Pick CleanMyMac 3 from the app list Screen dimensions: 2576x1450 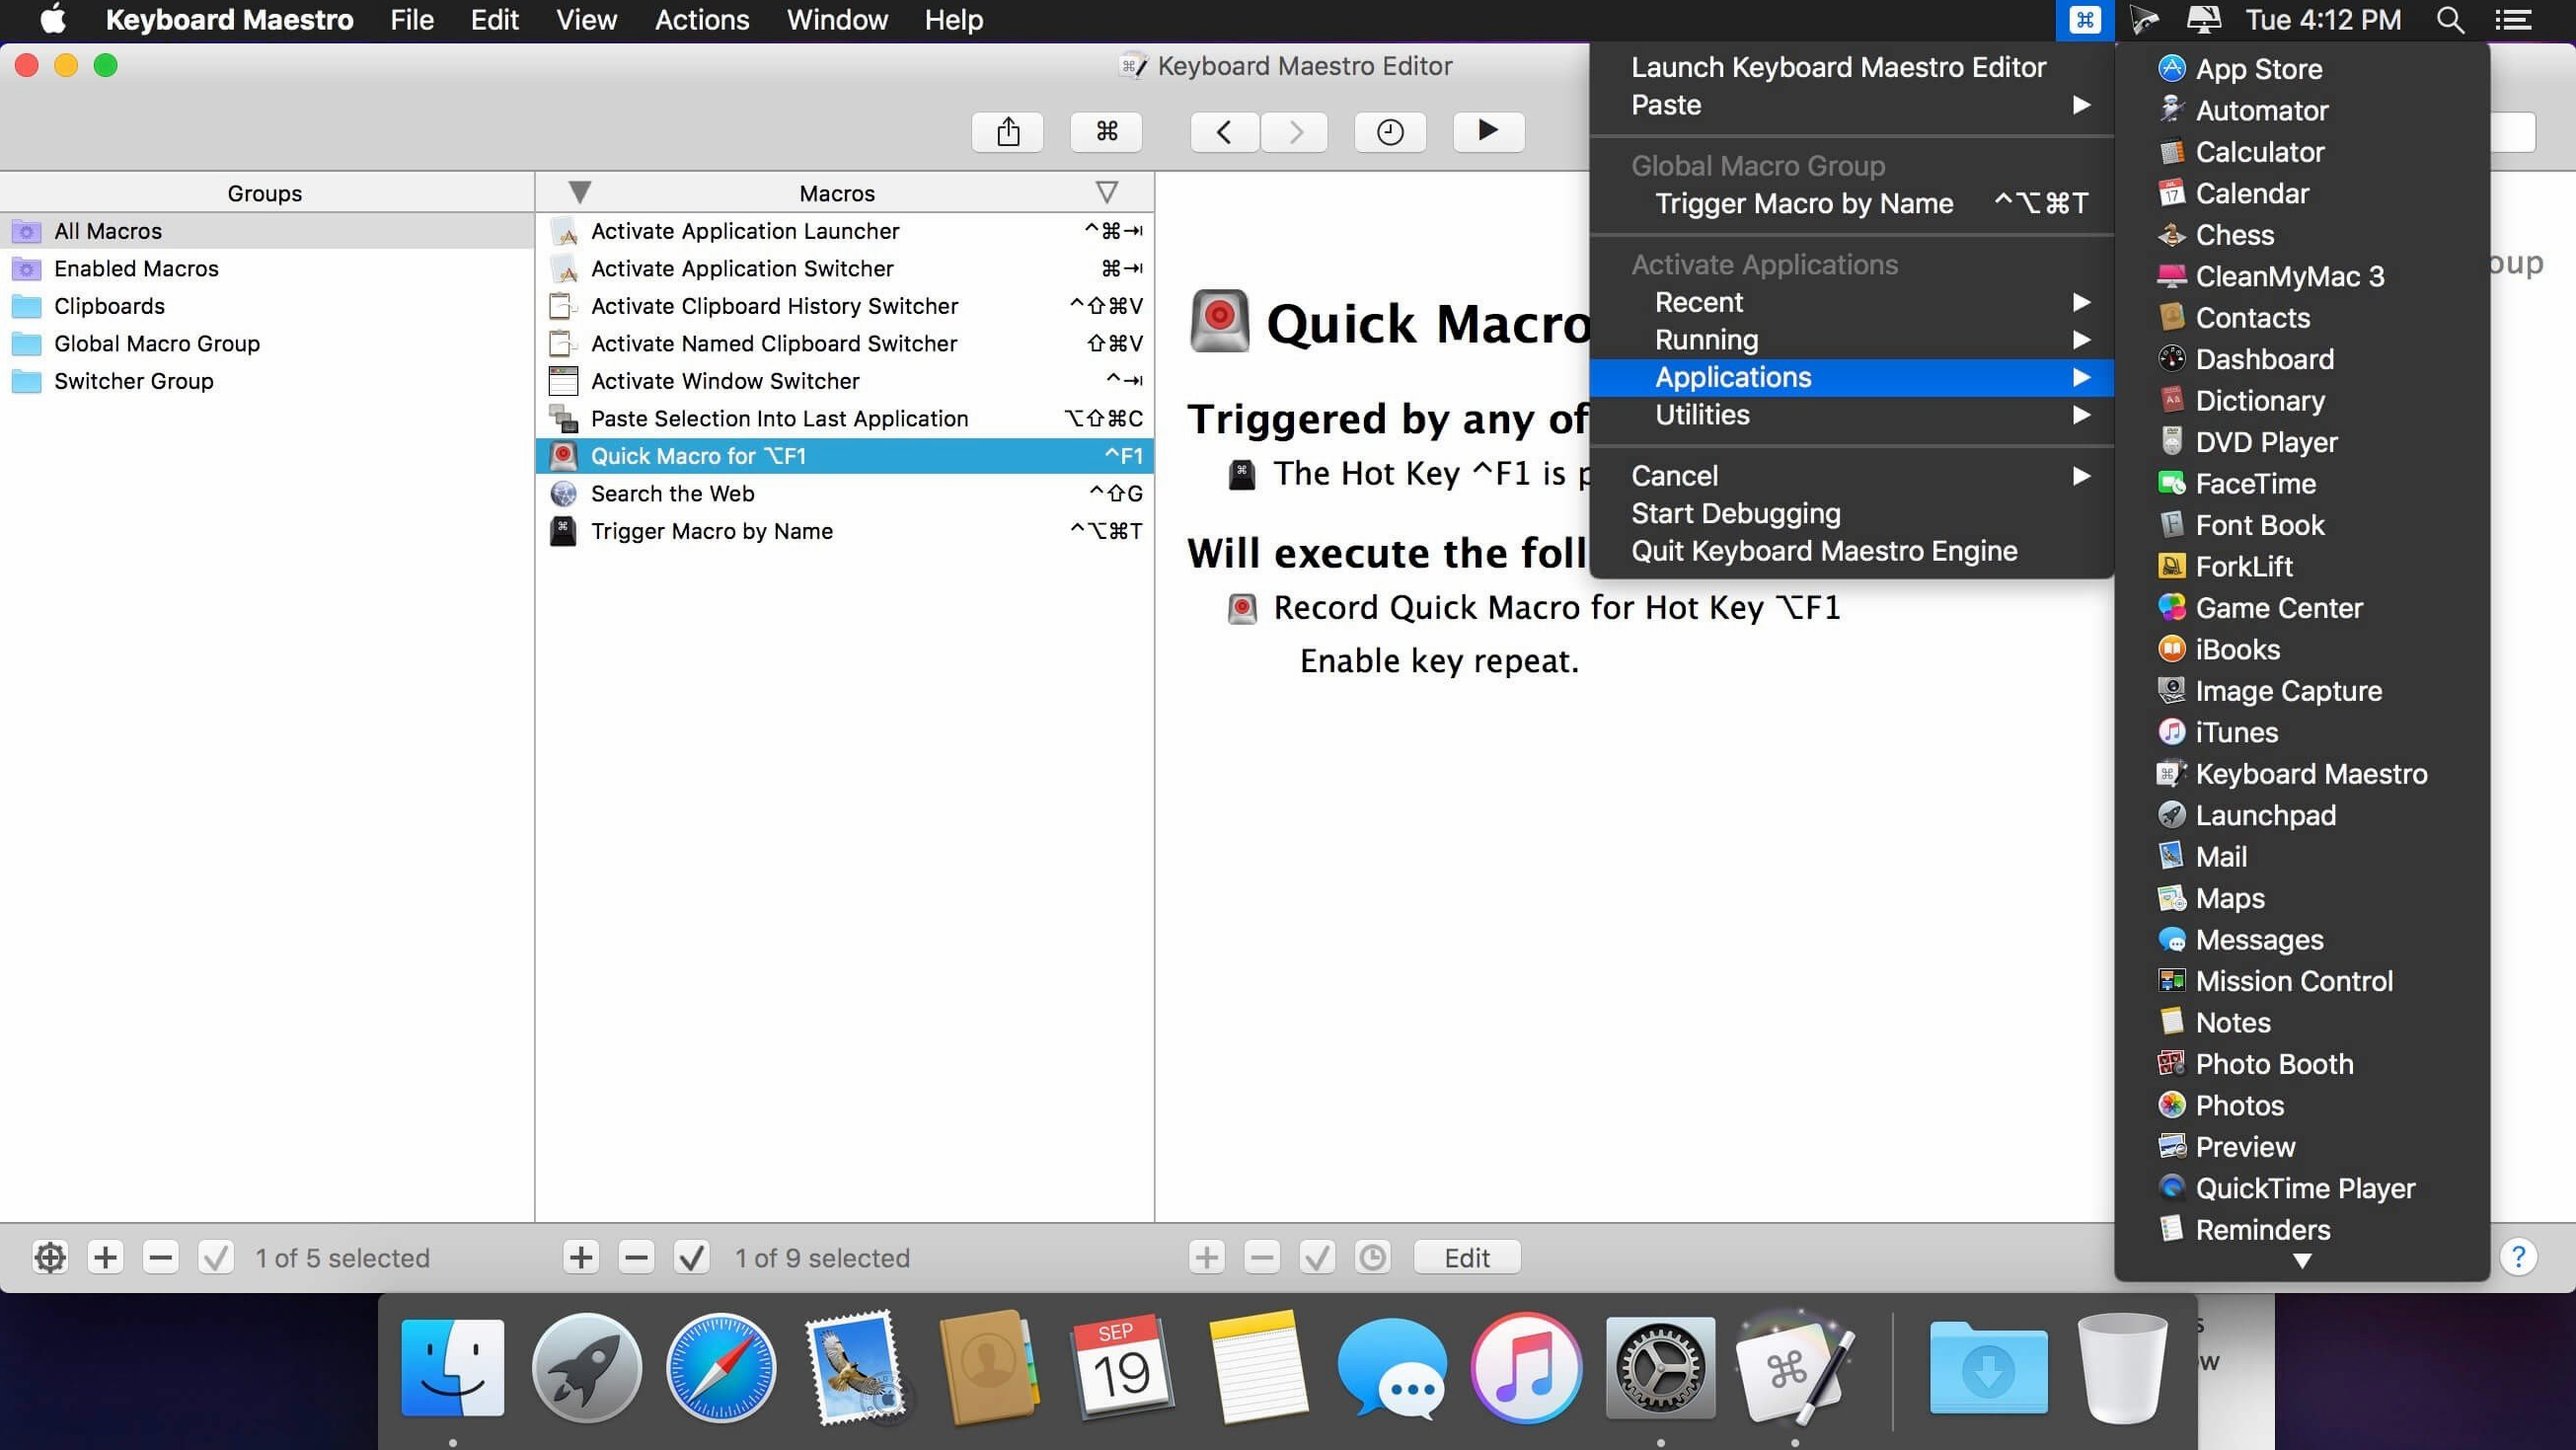pyautogui.click(x=2302, y=277)
